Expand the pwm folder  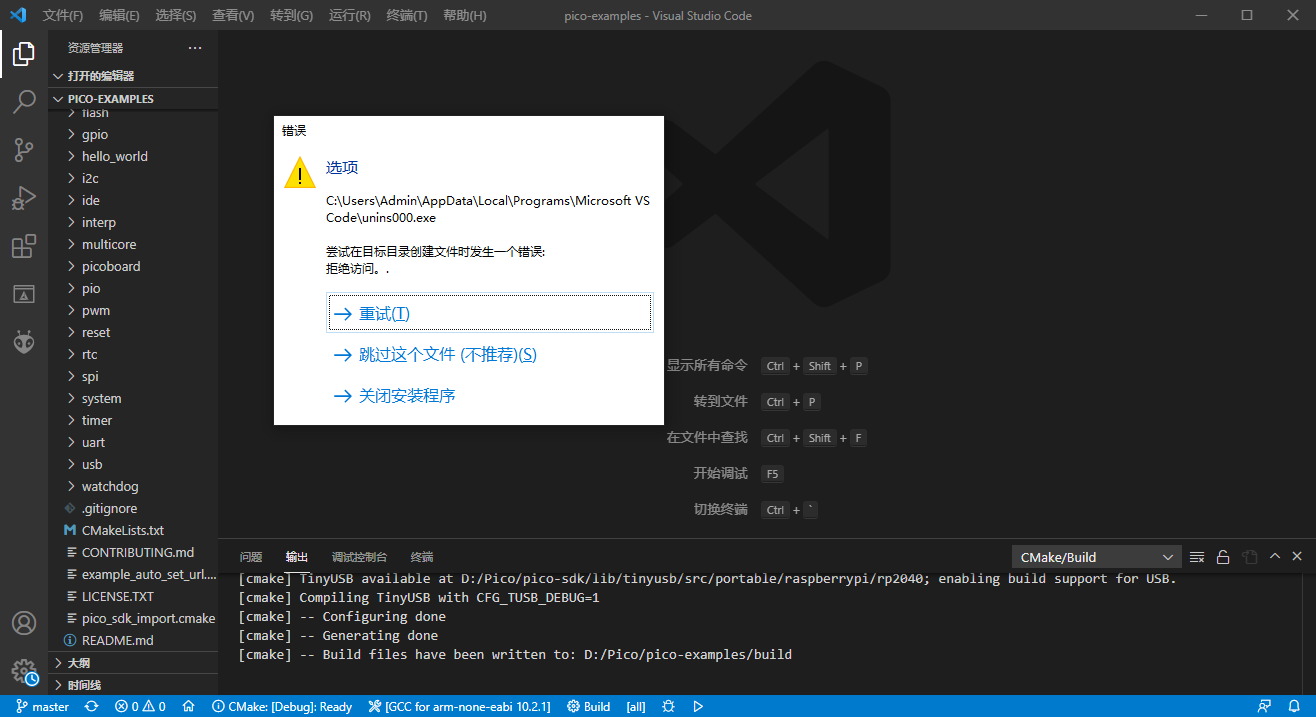click(x=133, y=310)
